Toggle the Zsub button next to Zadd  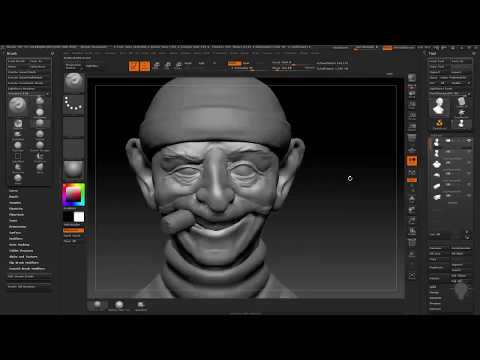(246, 63)
